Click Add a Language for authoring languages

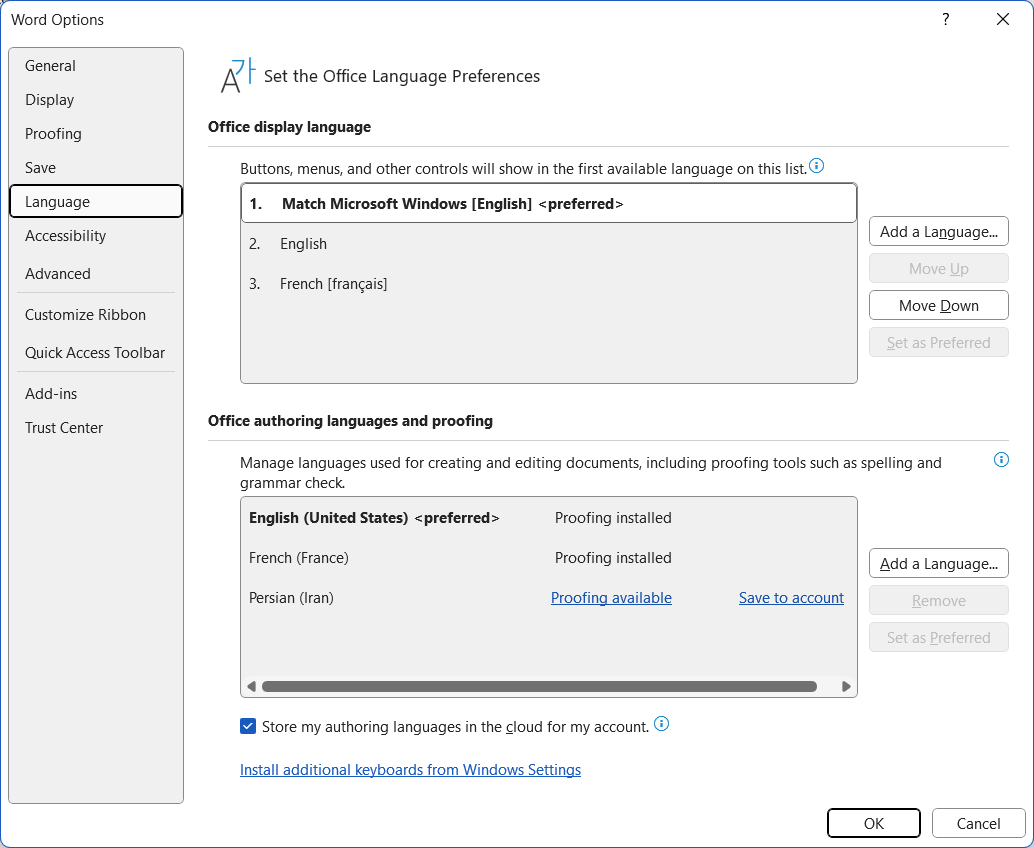point(938,564)
